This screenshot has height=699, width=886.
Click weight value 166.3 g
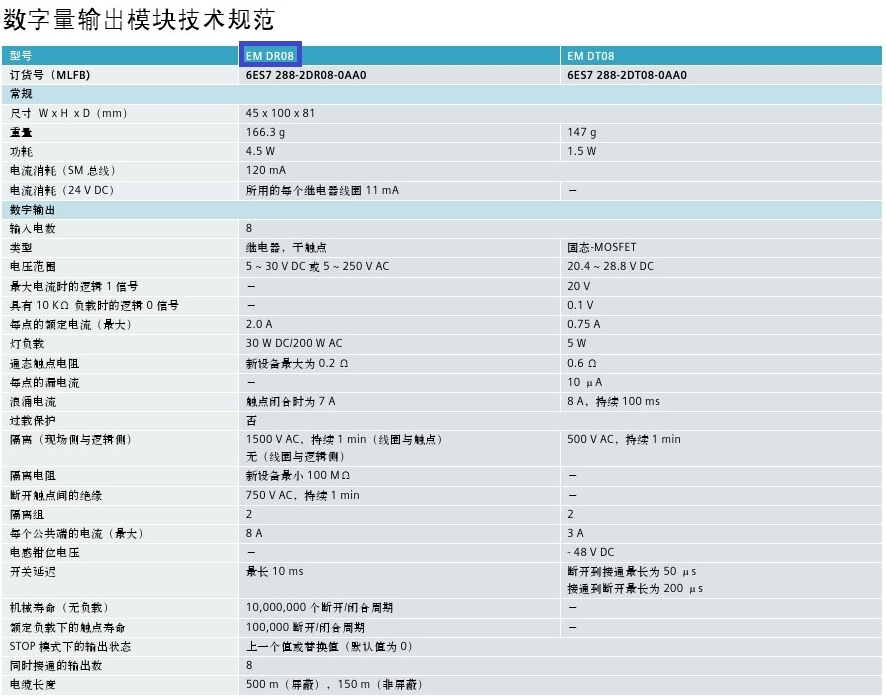click(265, 132)
